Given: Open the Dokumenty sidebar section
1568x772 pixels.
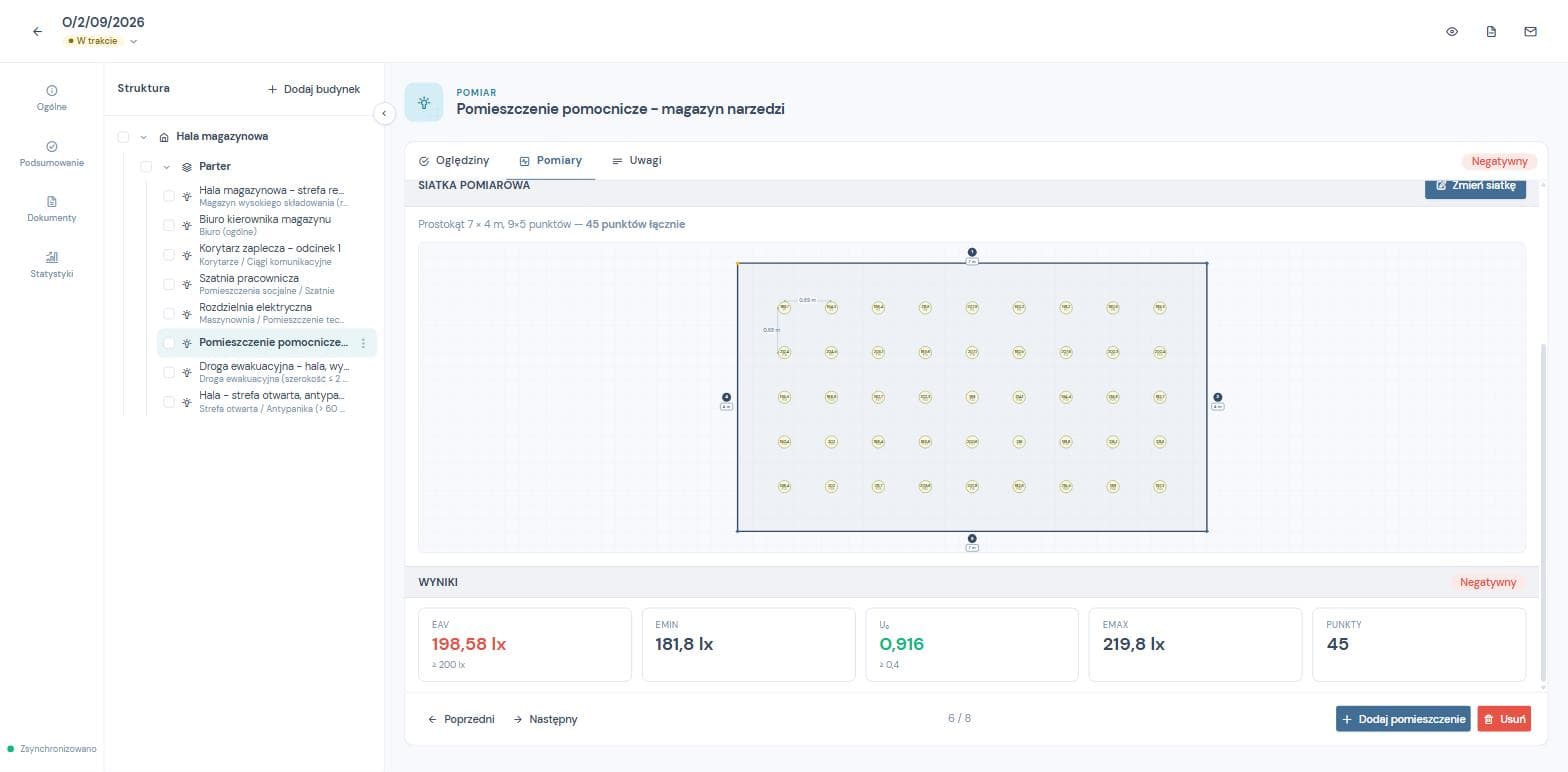Looking at the screenshot, I should point(52,209).
